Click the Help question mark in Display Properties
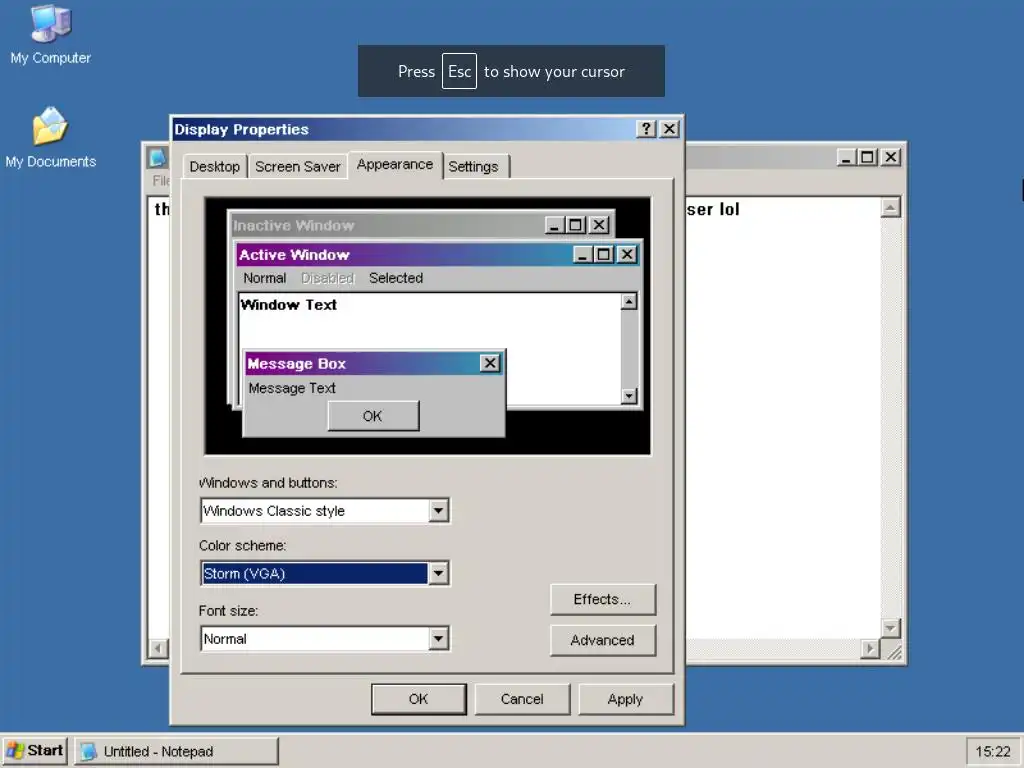The height and width of the screenshot is (768, 1024). point(646,129)
